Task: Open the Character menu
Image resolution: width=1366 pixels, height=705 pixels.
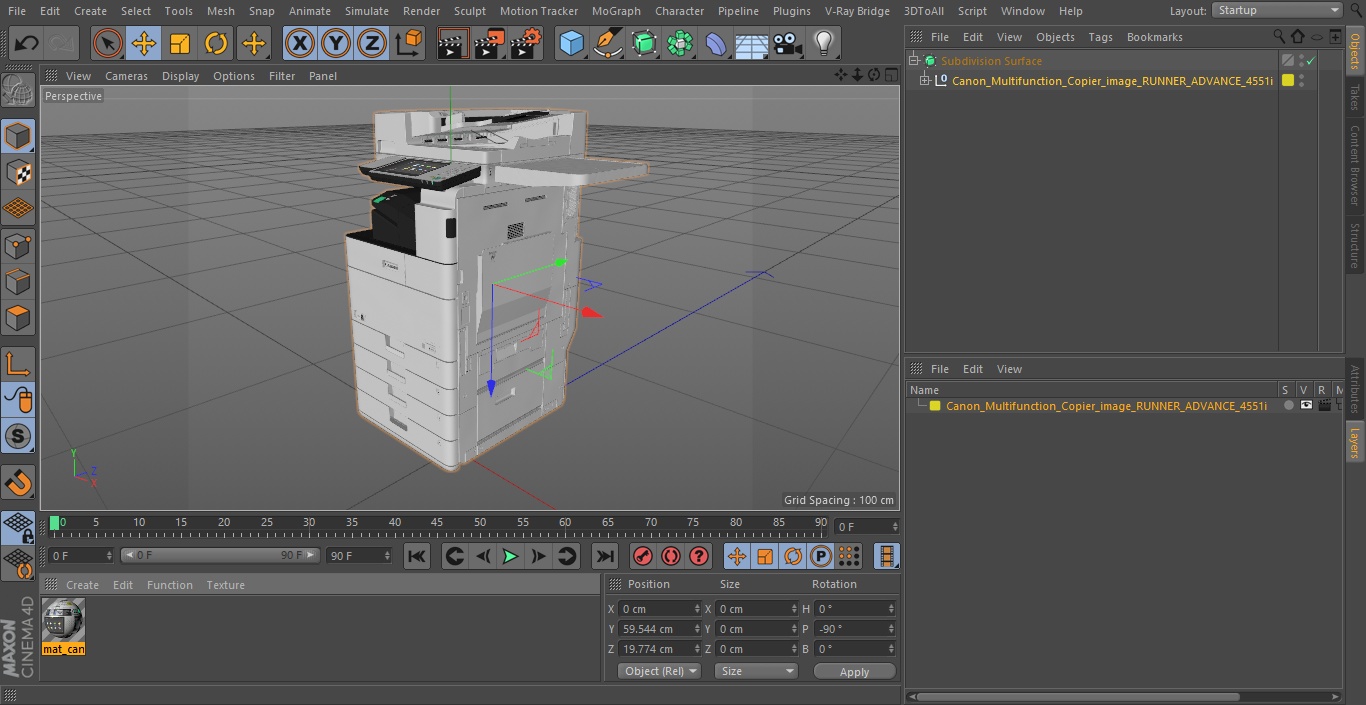Action: (x=679, y=11)
